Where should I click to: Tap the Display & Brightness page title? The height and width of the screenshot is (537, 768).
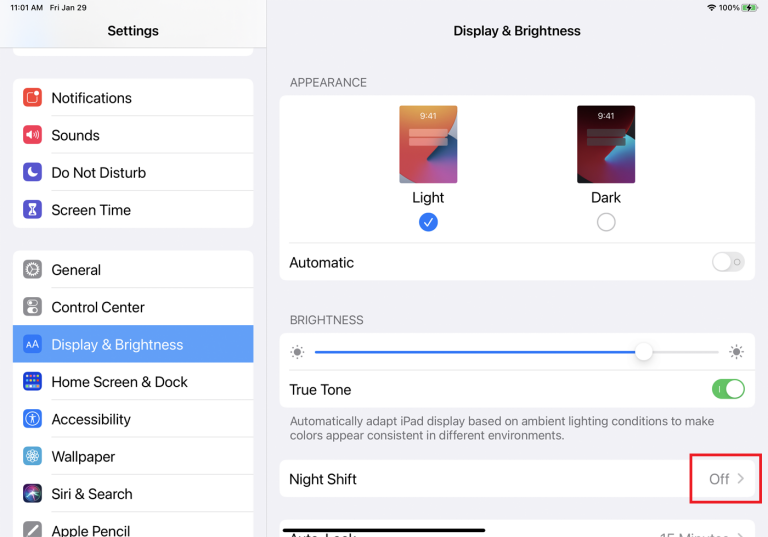tap(517, 31)
